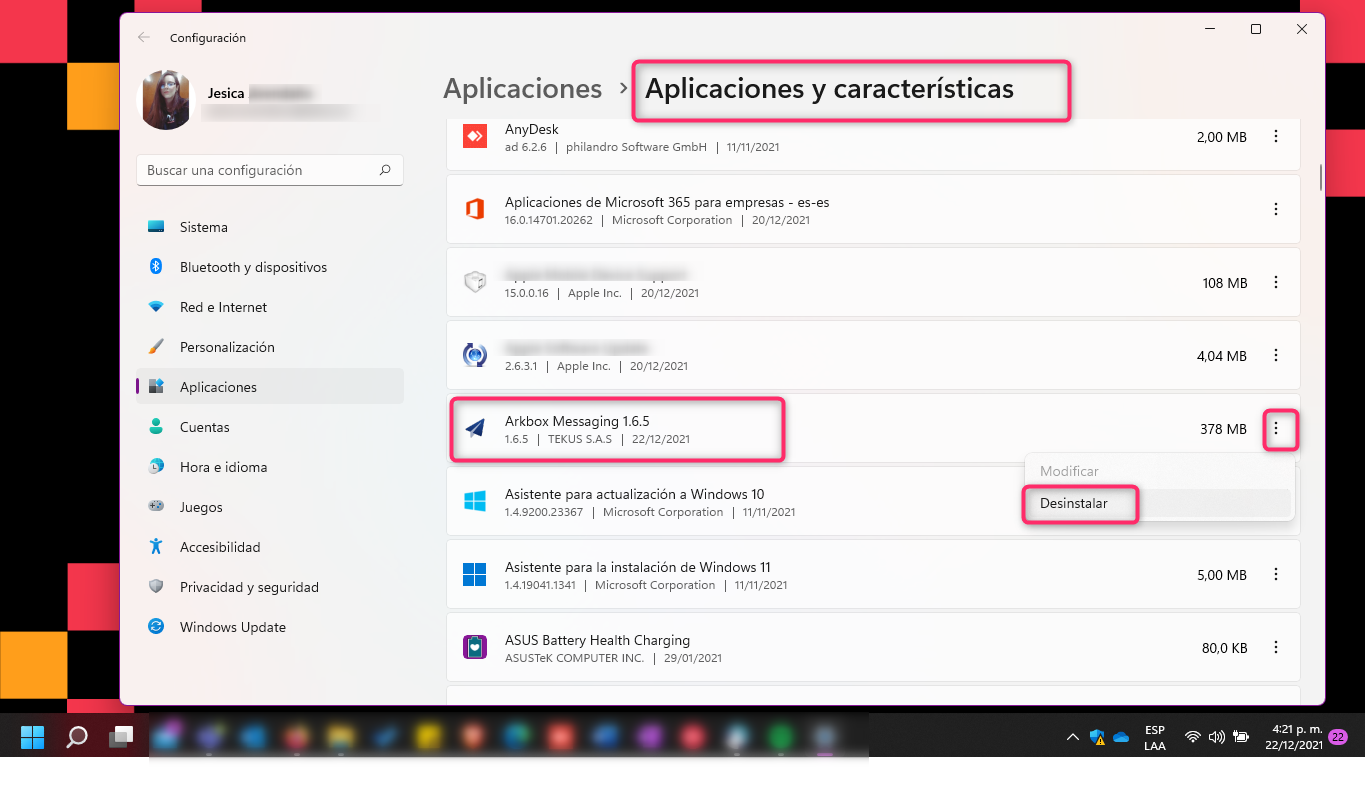1365x796 pixels.
Task: Open more options for Arkbox Messaging
Action: 1276,429
